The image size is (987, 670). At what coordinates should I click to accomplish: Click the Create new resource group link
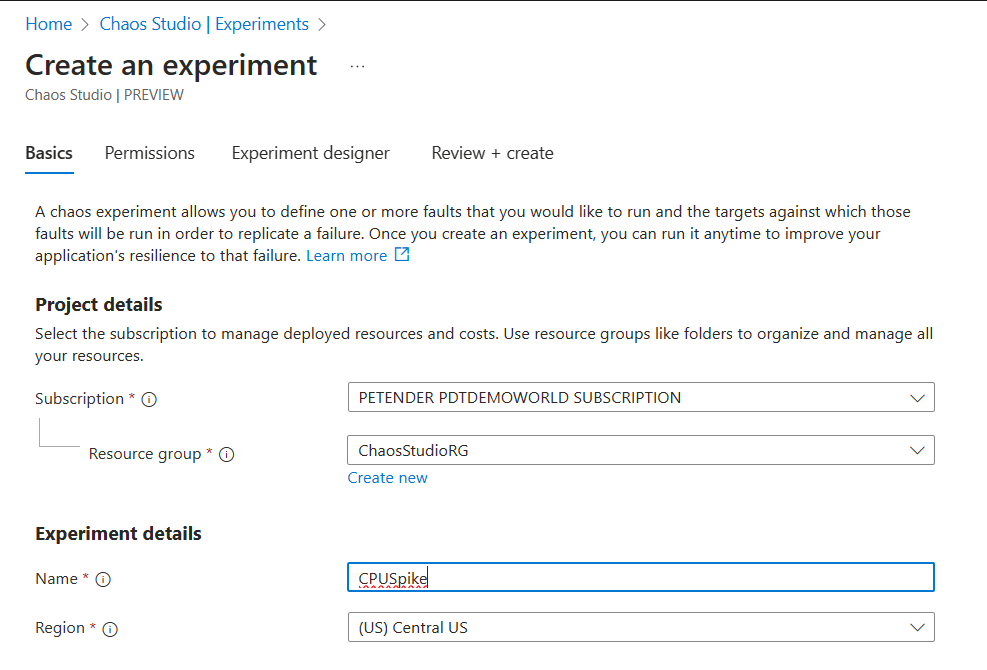[x=387, y=477]
